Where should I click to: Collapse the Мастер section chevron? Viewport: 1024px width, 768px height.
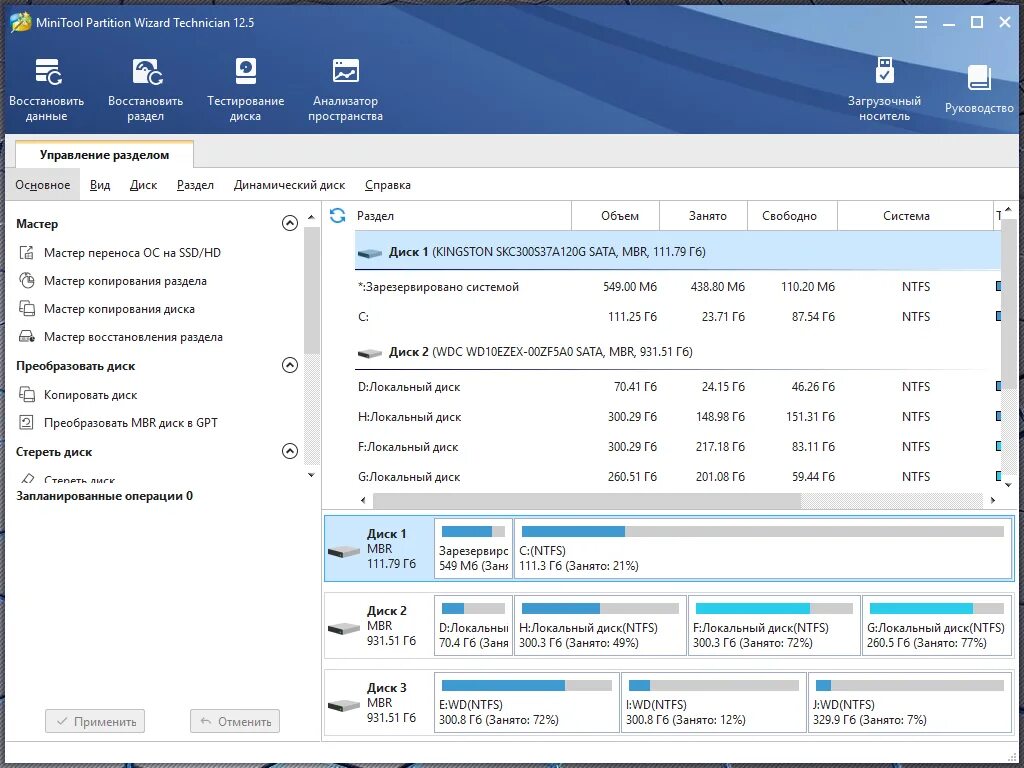tap(290, 223)
